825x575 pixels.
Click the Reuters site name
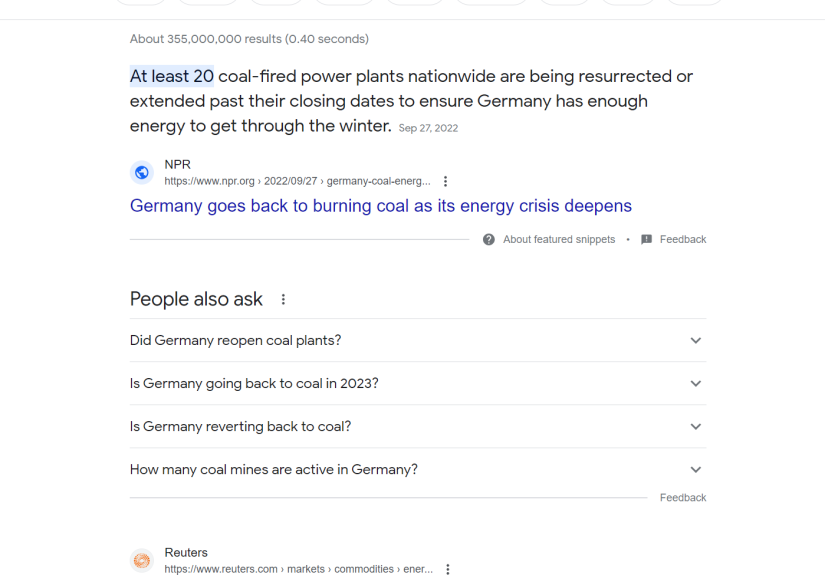pos(186,553)
